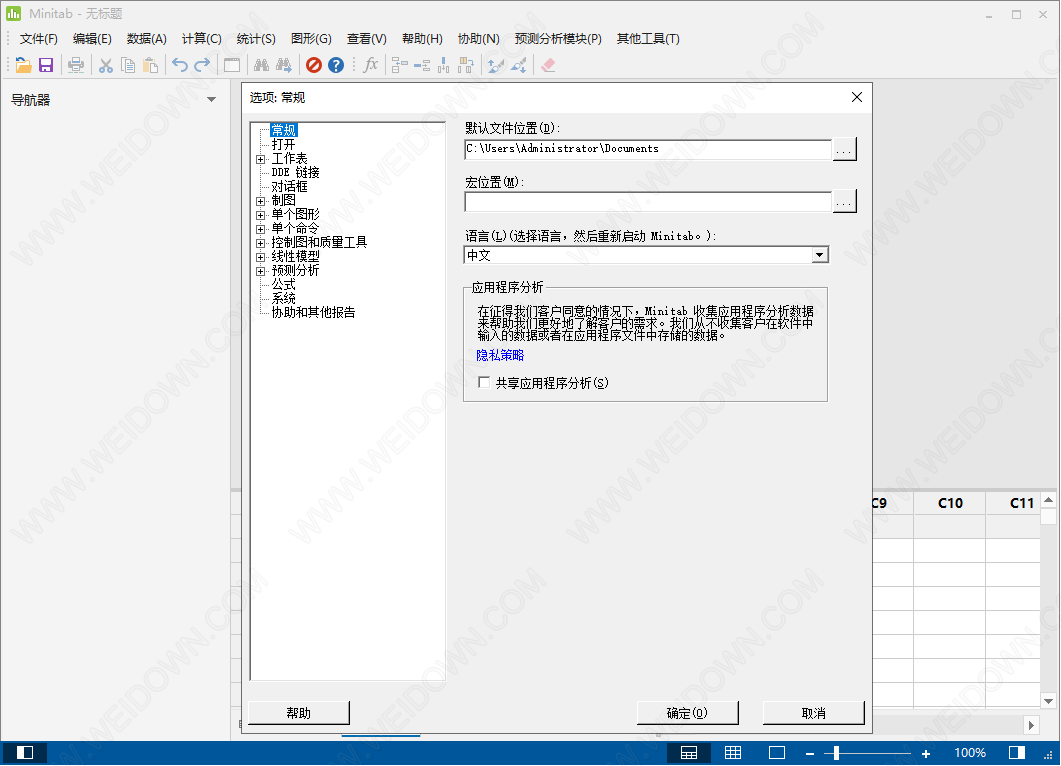Open the 导航器 dropdown arrow
The width and height of the screenshot is (1061, 766).
(x=211, y=99)
